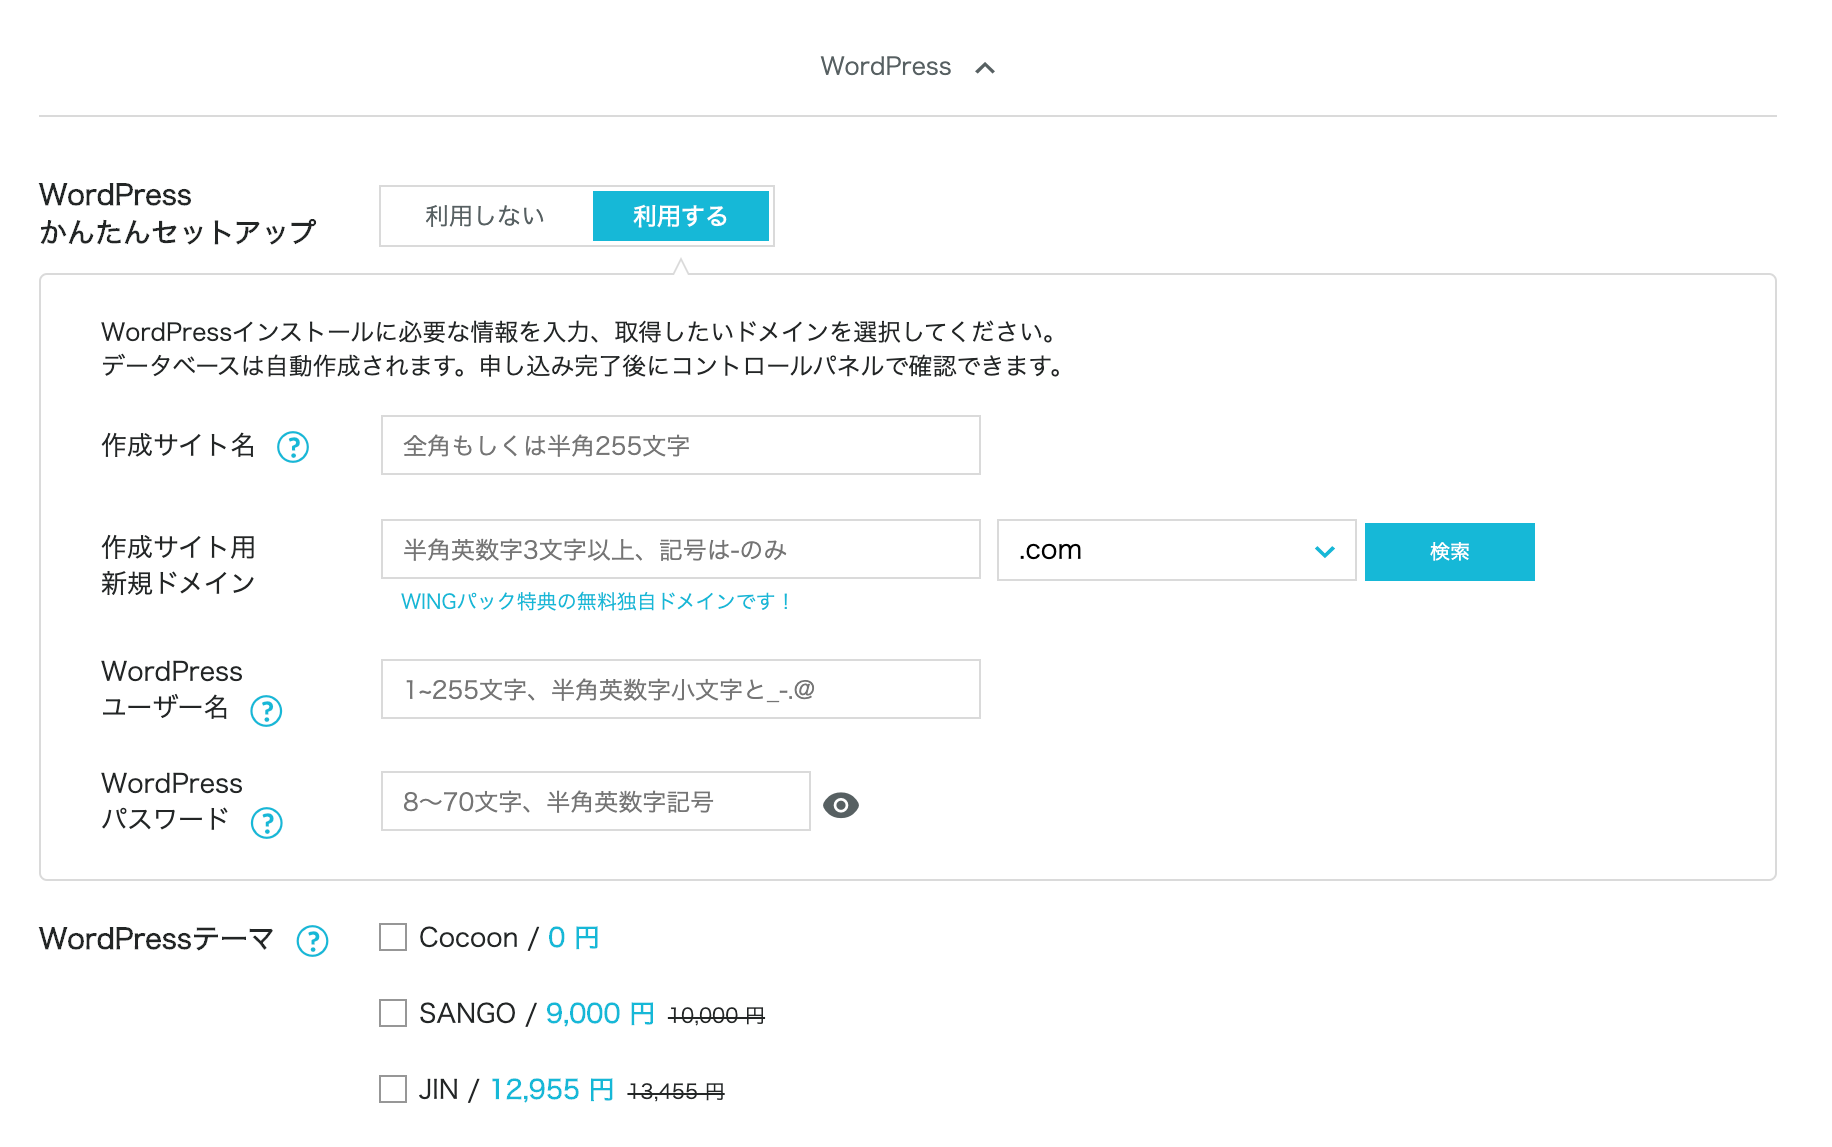Focus the 作成サイト名 input field
Viewport: 1832px width, 1147px height.
(680, 446)
